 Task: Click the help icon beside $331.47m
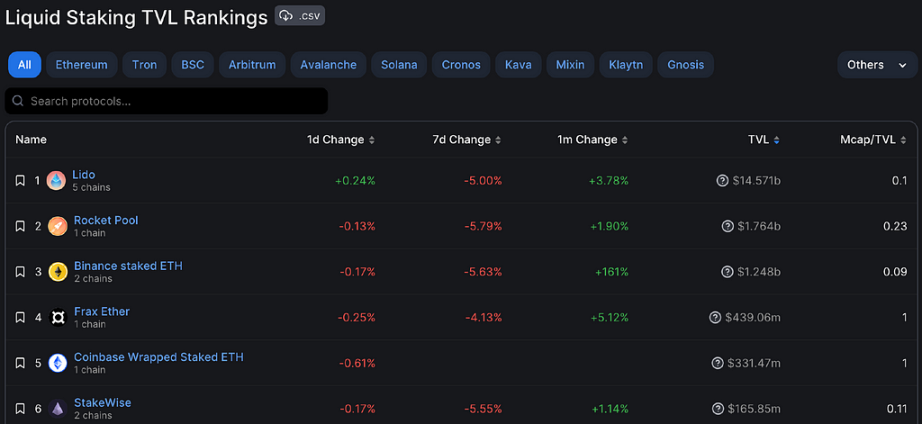click(x=717, y=363)
